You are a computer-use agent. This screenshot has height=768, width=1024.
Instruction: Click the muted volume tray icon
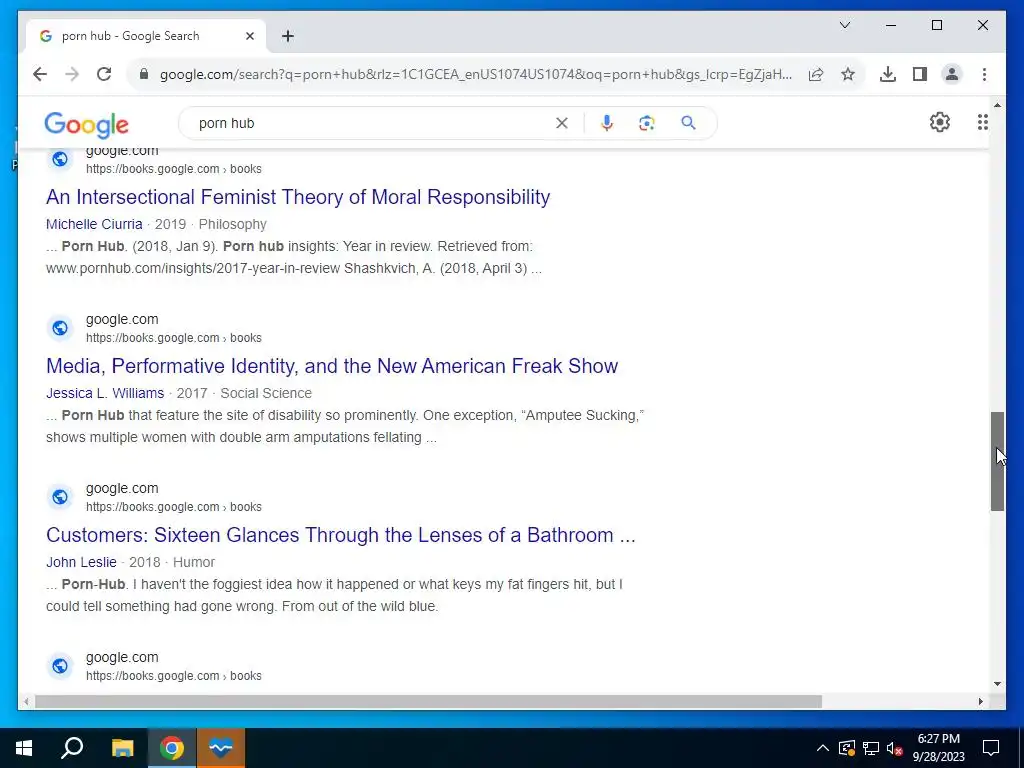(x=895, y=748)
